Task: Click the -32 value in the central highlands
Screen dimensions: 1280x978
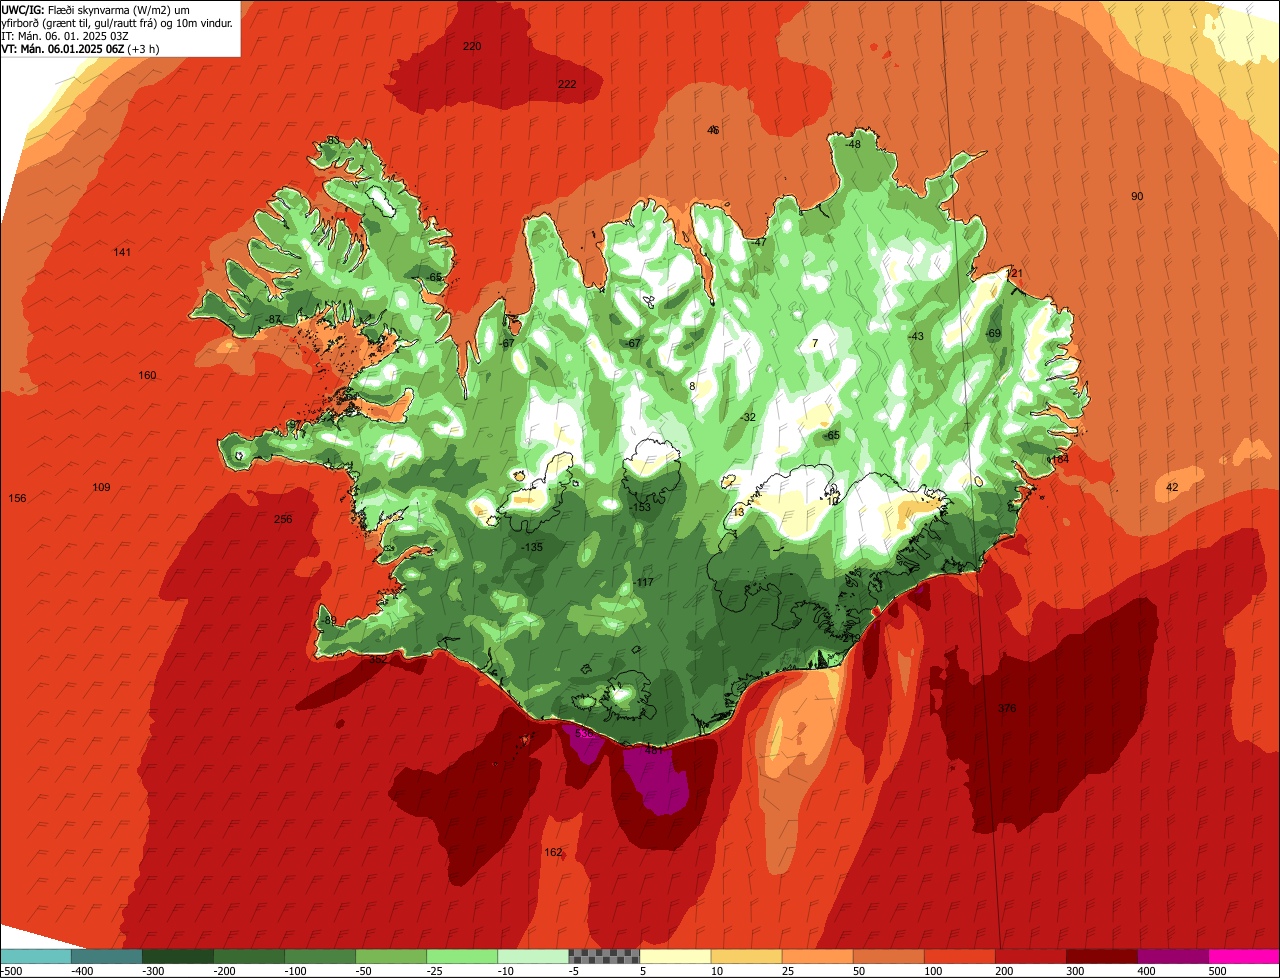Action: tap(748, 417)
